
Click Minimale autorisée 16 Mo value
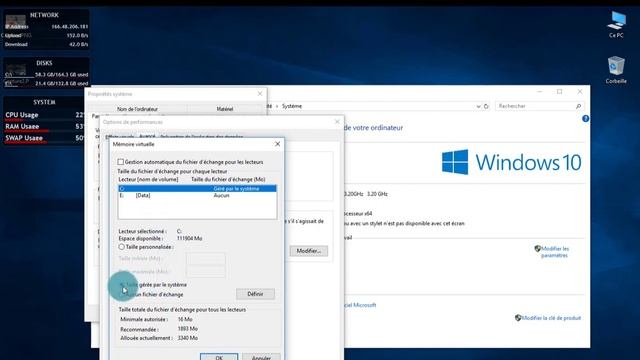coord(185,319)
